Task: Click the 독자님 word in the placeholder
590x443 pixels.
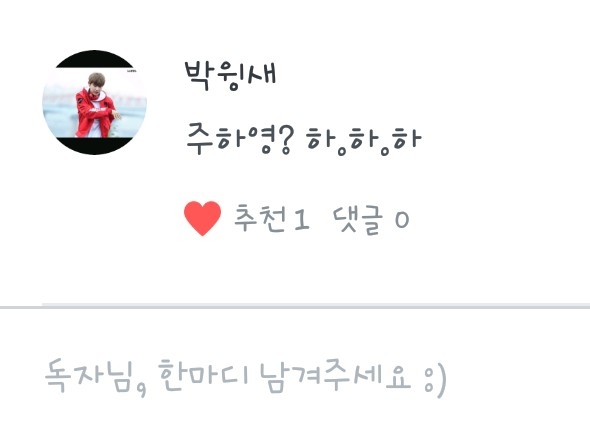Action: (90, 376)
